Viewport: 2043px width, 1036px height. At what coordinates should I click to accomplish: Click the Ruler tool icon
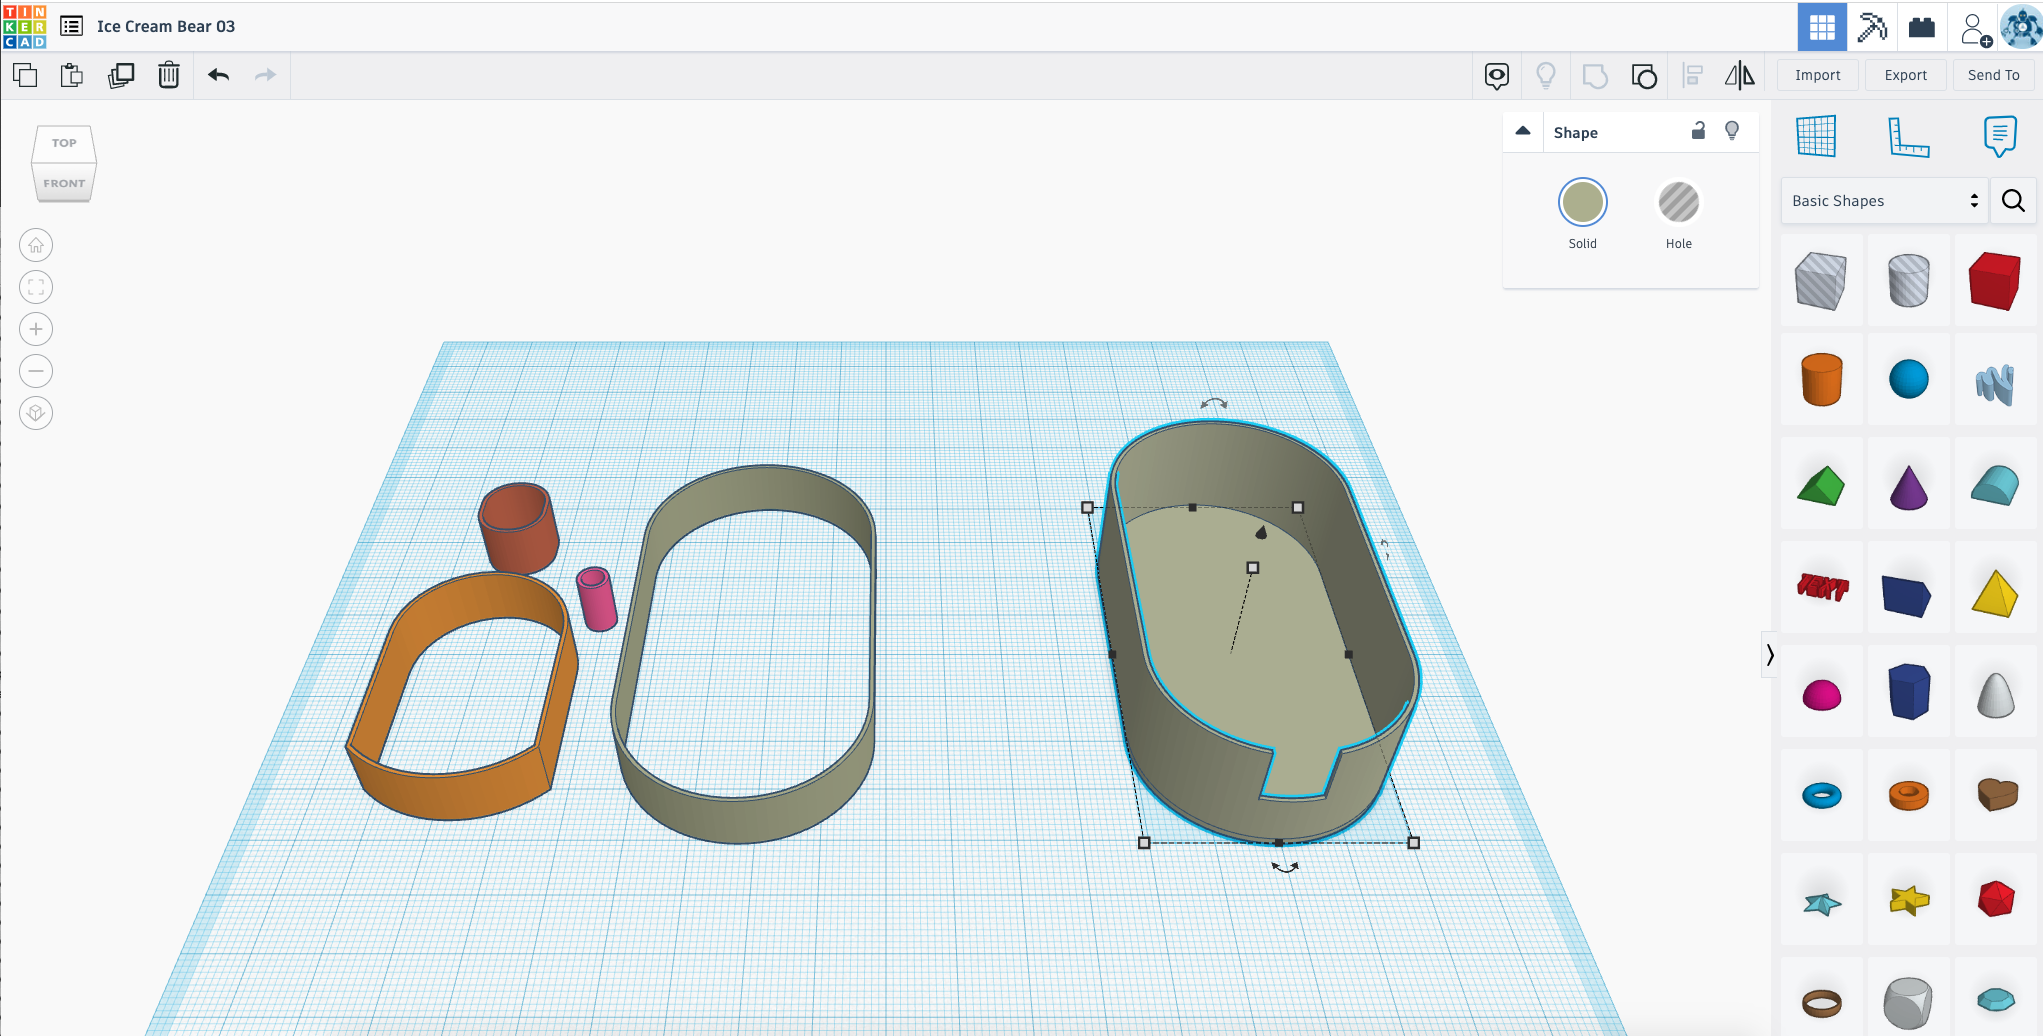[1908, 136]
